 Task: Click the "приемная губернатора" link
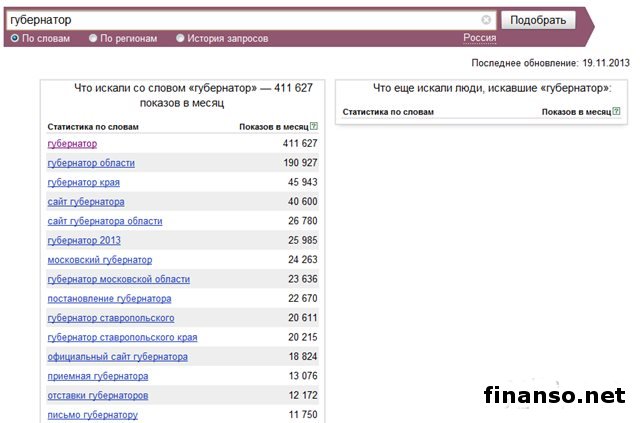(x=98, y=376)
